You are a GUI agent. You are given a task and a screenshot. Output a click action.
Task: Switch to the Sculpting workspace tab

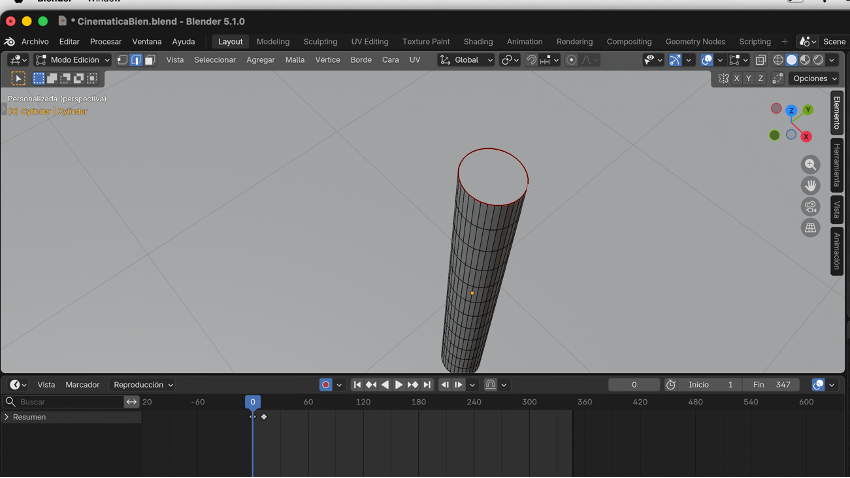320,42
